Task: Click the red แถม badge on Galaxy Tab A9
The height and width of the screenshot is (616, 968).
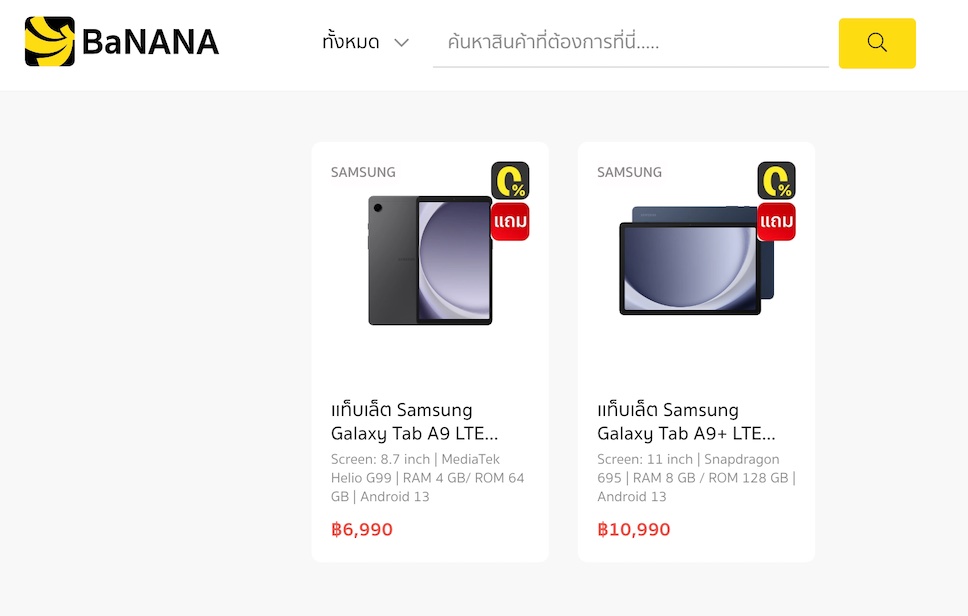Action: click(510, 221)
